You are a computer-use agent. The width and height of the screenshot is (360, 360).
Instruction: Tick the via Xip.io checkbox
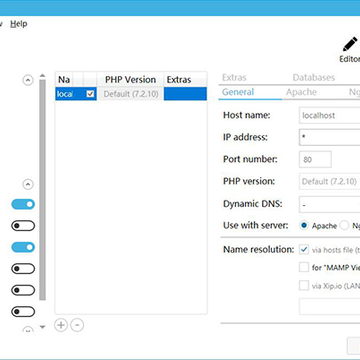pos(304,286)
